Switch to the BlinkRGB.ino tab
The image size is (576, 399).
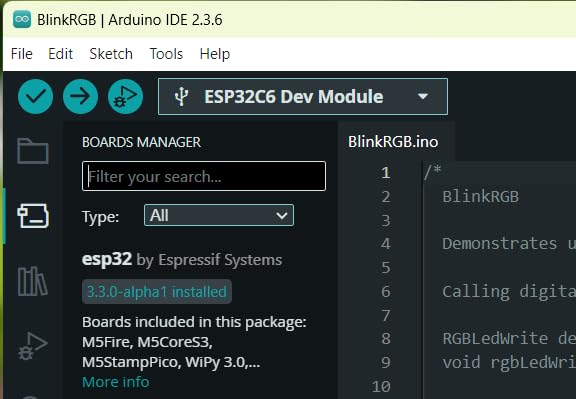pos(393,142)
